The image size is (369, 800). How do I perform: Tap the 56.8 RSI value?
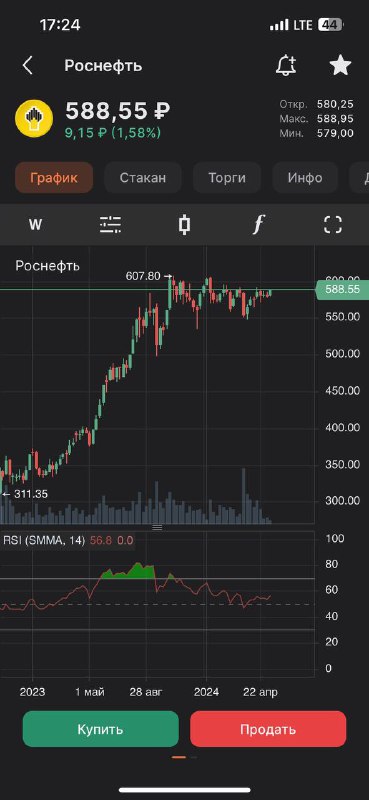[x=101, y=540]
